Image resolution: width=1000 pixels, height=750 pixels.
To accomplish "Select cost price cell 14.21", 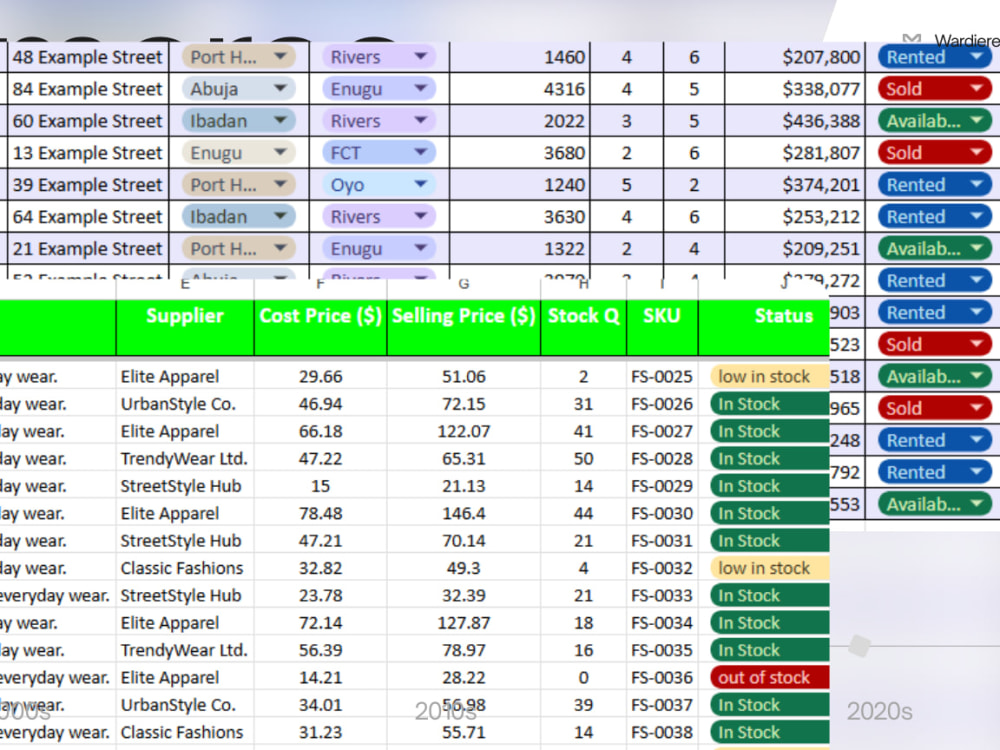I will click(320, 677).
